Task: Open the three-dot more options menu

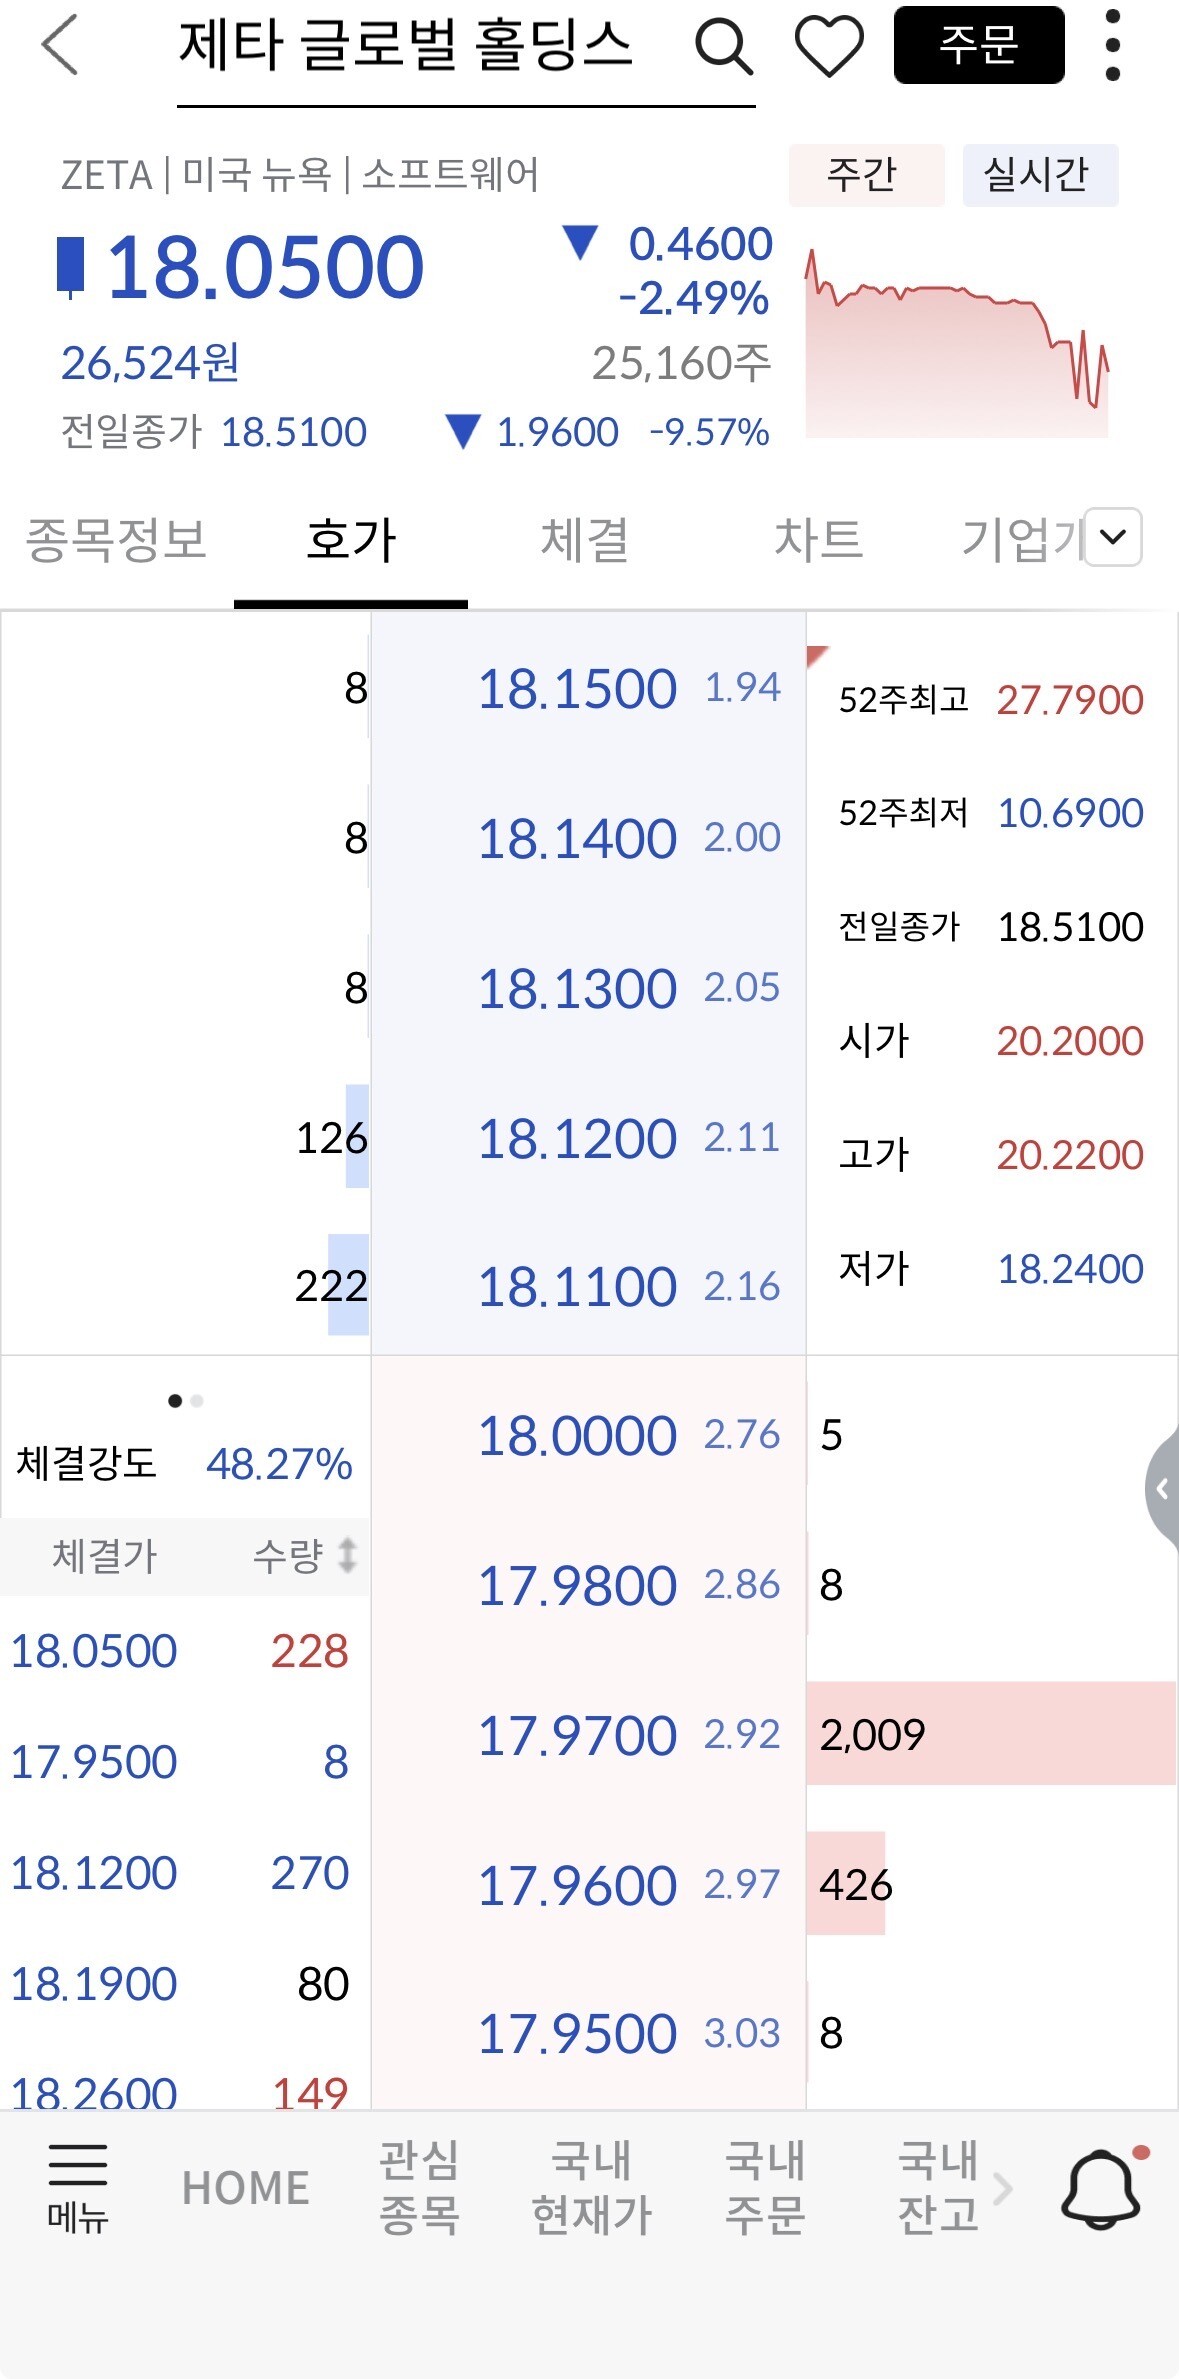Action: tap(1112, 46)
